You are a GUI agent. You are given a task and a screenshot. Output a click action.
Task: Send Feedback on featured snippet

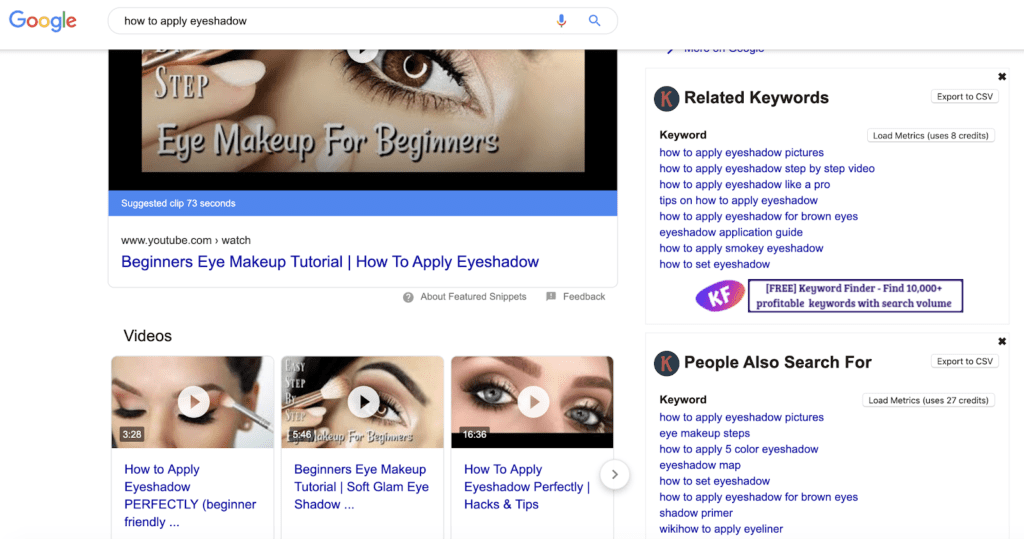584,297
